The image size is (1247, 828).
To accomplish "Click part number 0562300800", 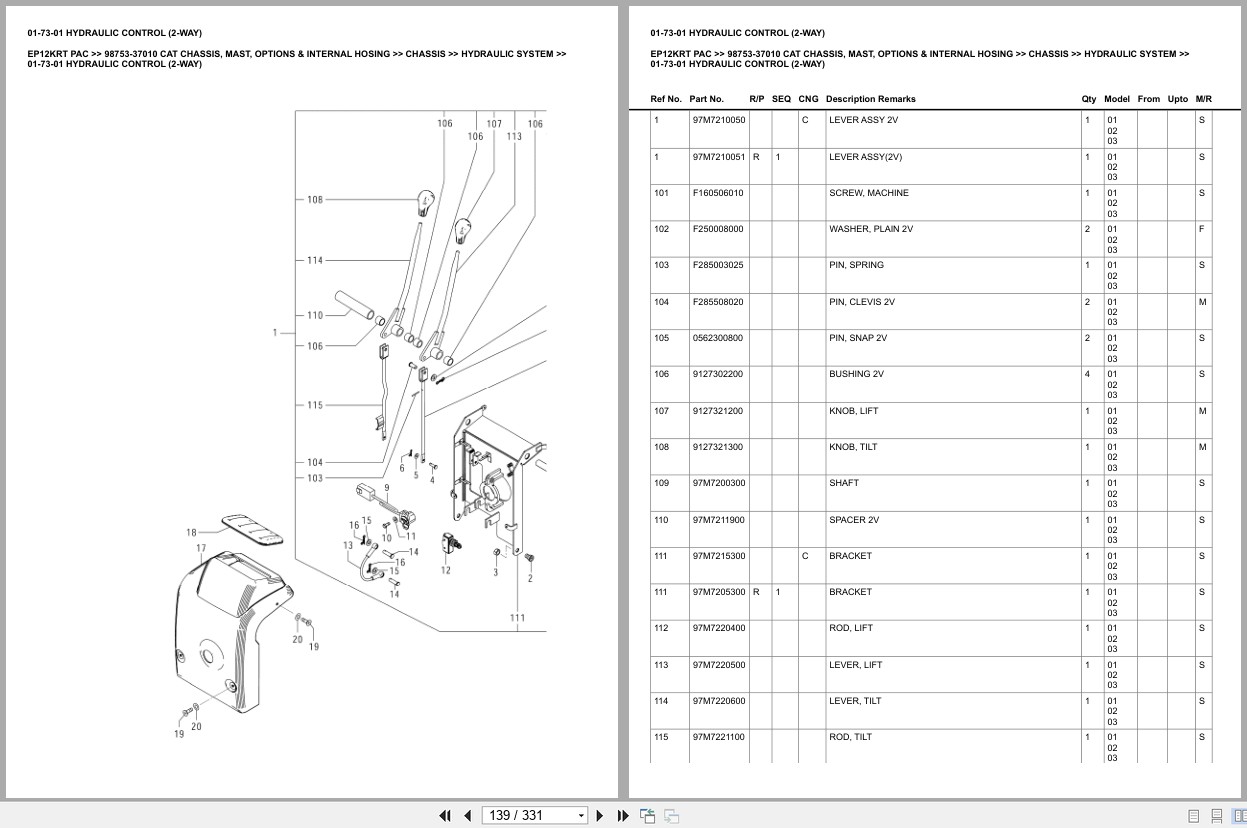I will [718, 338].
